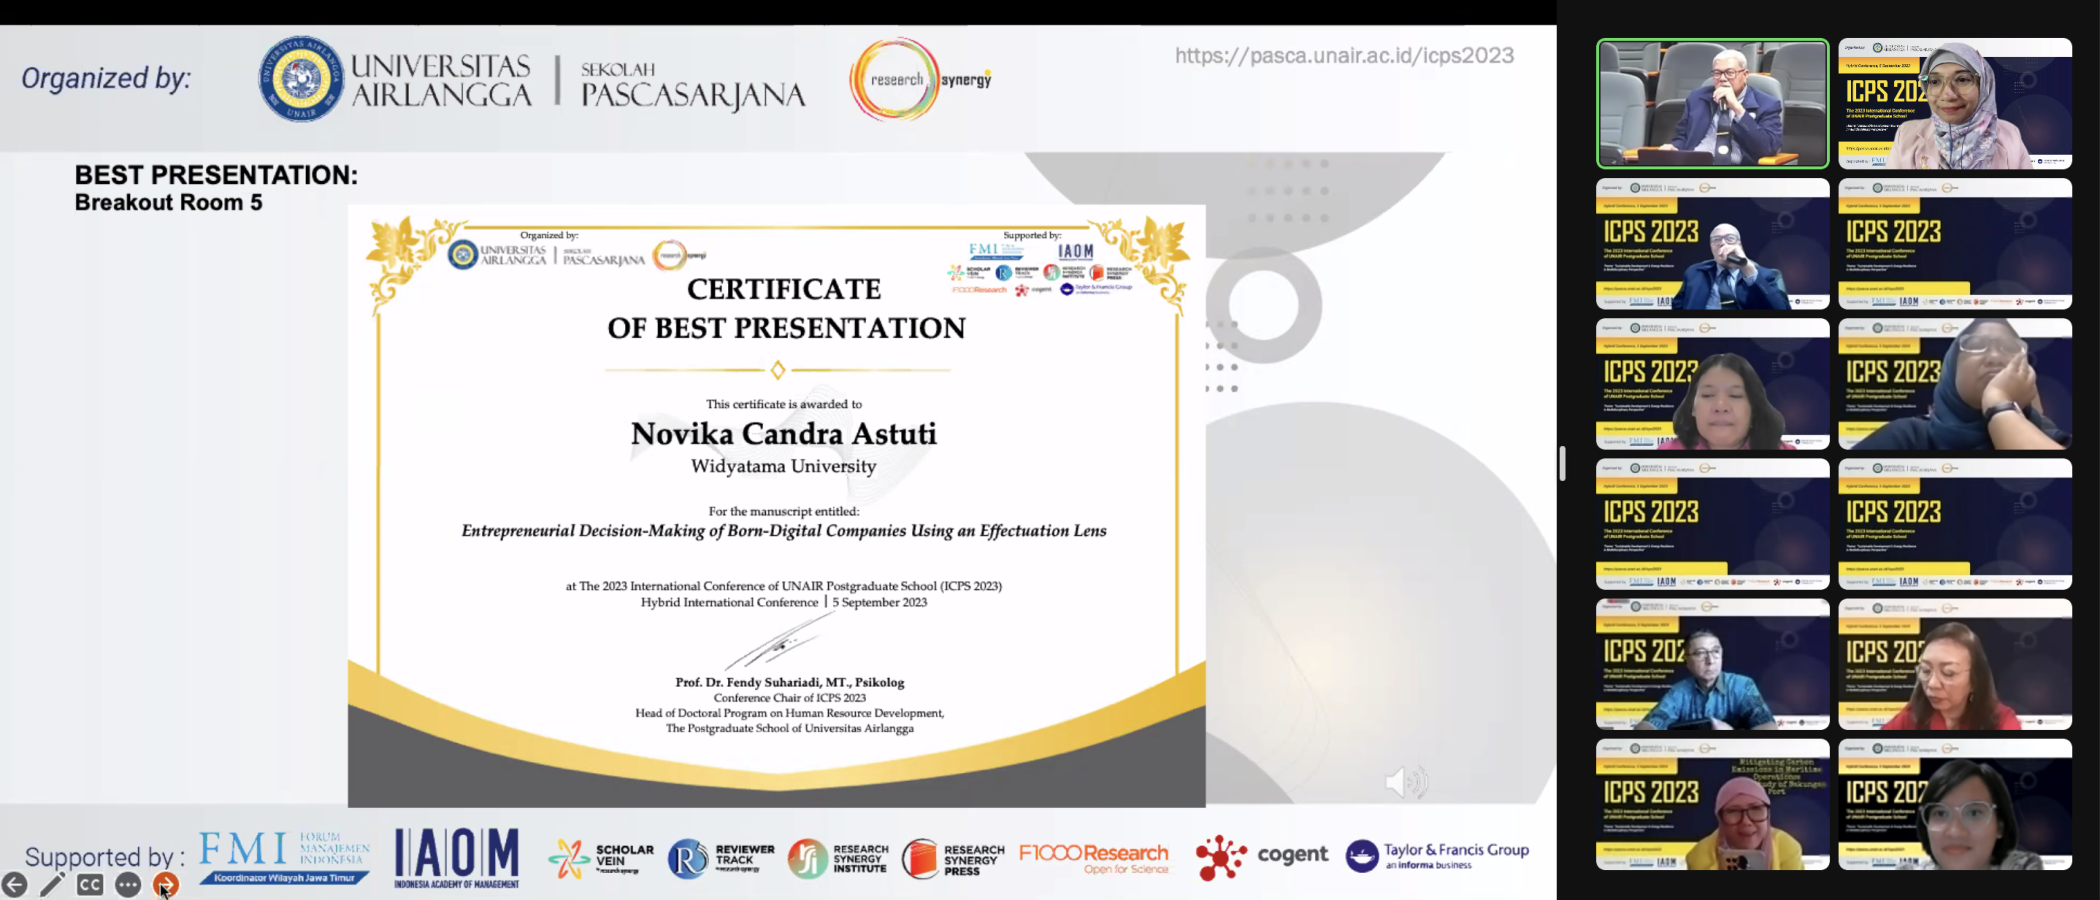2100x900 pixels.
Task: Select the active speaker video with green border
Action: (x=1713, y=104)
